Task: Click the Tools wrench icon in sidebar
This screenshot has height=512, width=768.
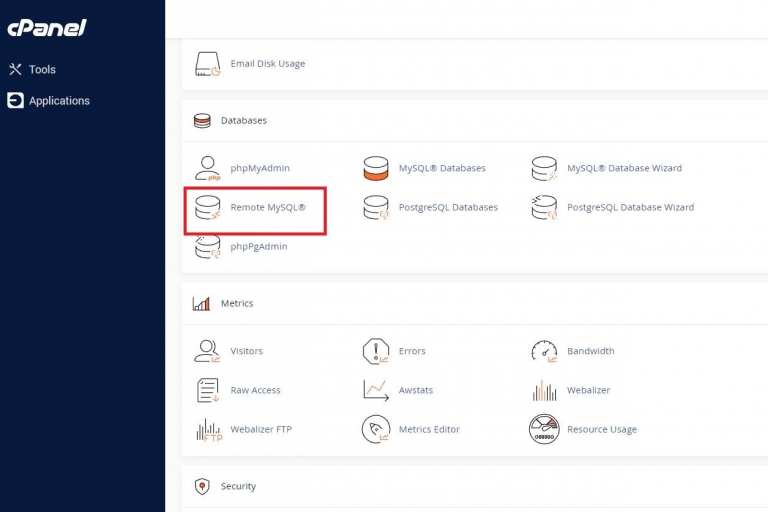Action: pyautogui.click(x=15, y=70)
